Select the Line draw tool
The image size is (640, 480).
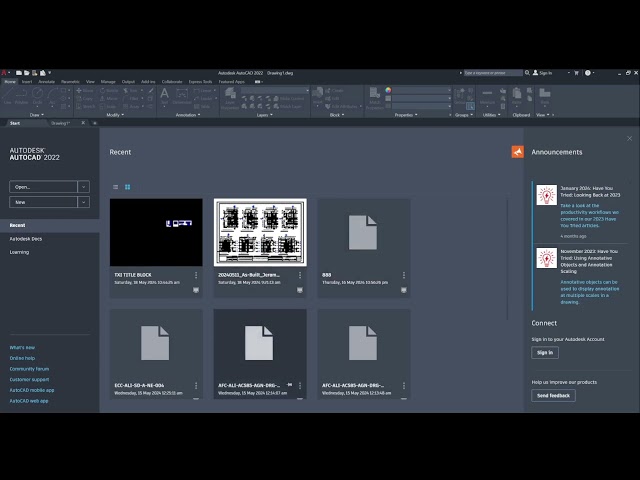pos(7,96)
